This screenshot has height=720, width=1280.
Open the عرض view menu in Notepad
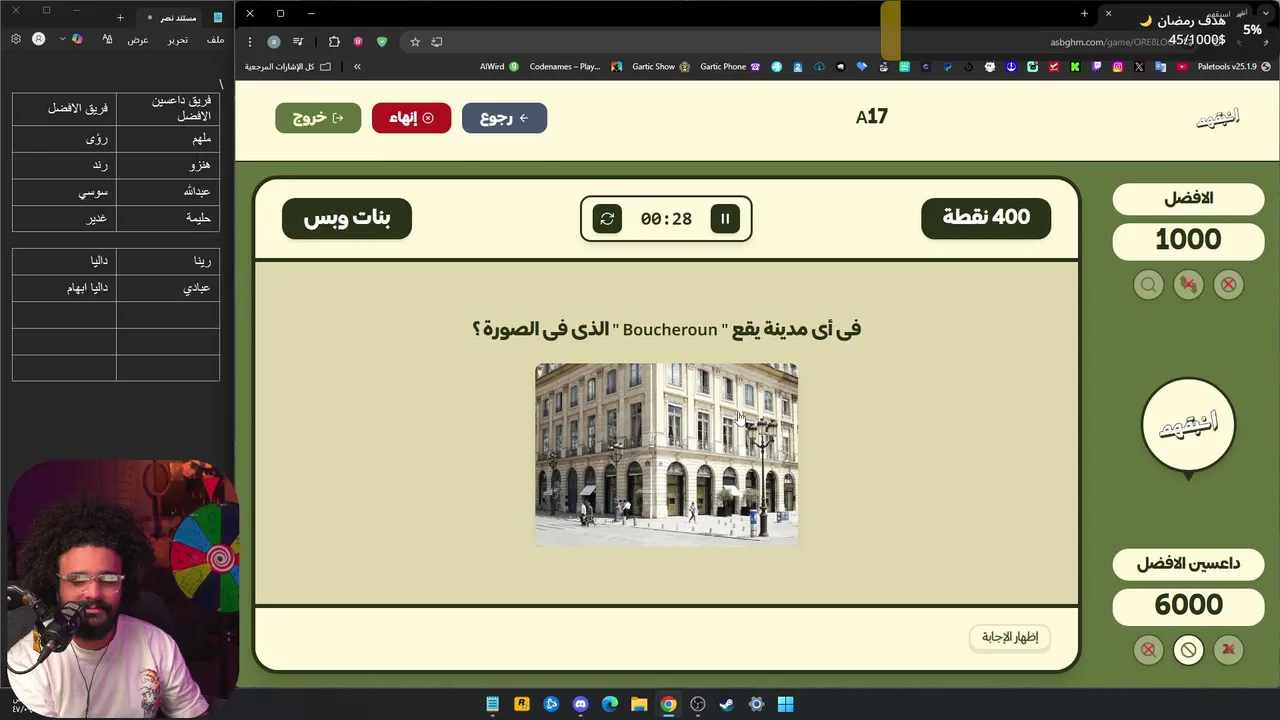coord(138,39)
